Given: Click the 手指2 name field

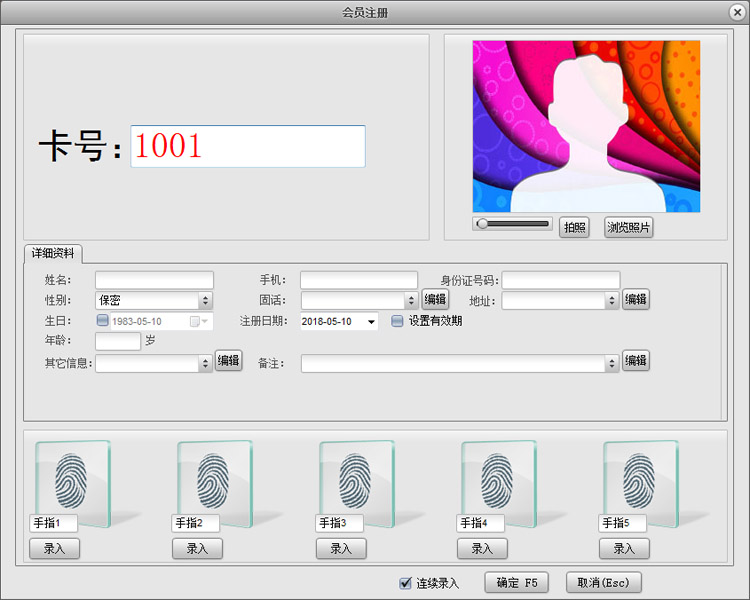Looking at the screenshot, I should 195,523.
